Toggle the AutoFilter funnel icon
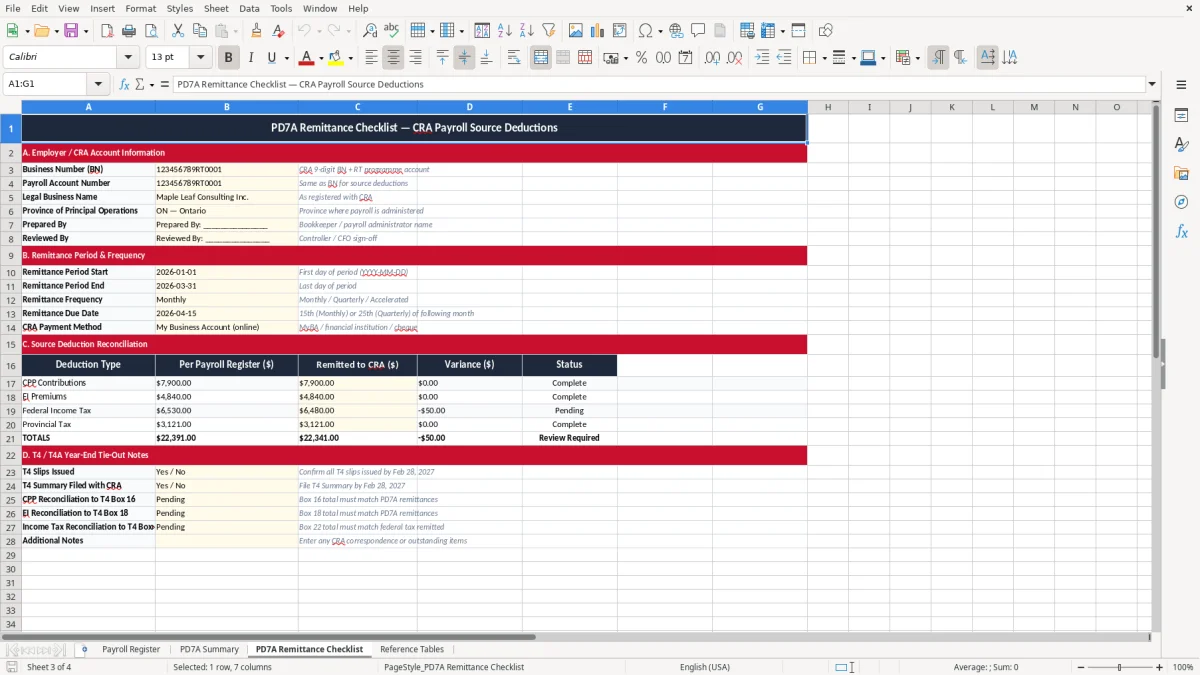Image resolution: width=1200 pixels, height=675 pixels. [548, 31]
